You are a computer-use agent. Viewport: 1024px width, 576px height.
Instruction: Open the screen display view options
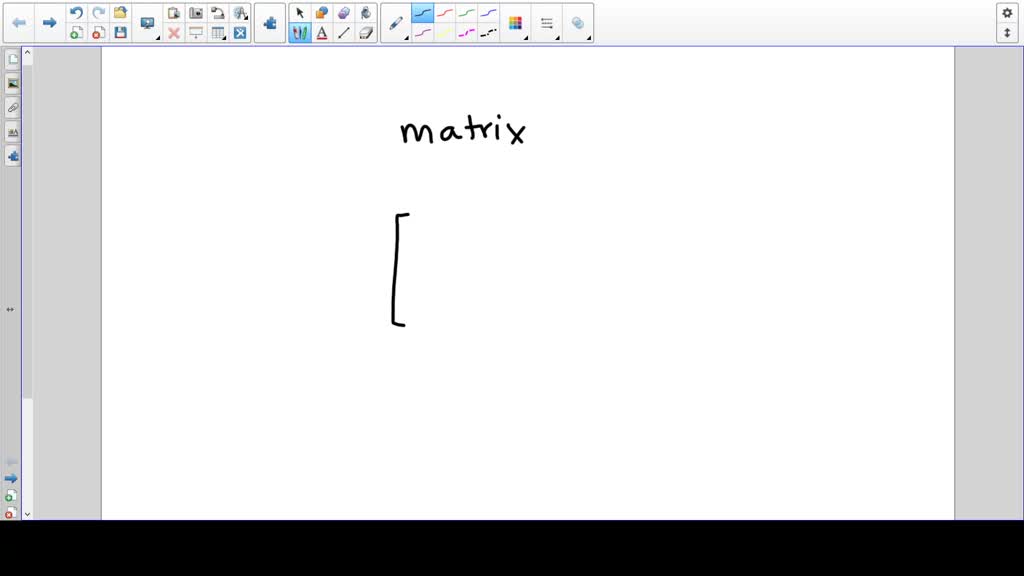(x=148, y=24)
